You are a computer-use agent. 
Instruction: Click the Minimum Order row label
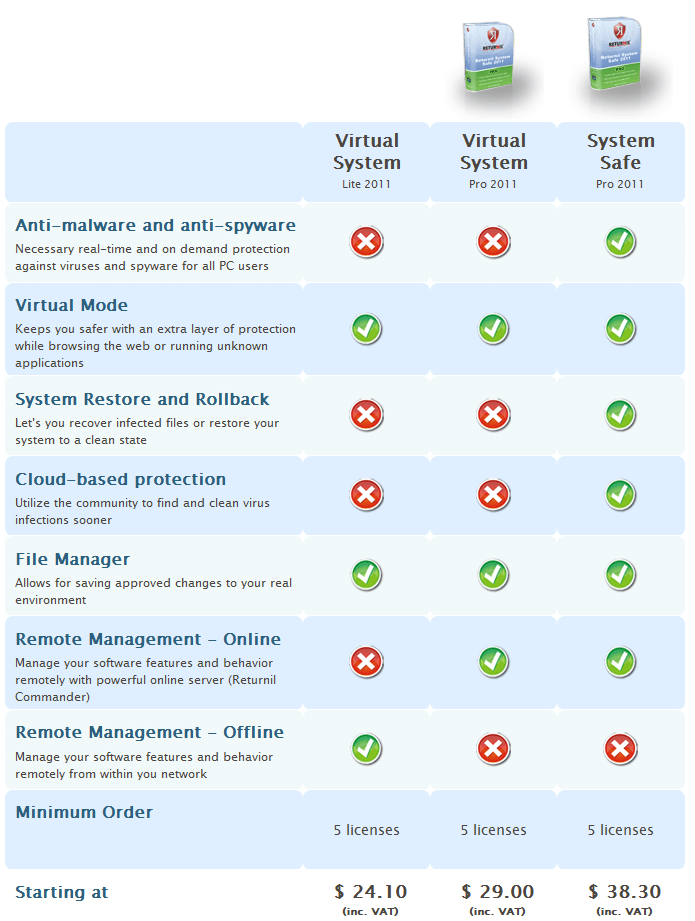pyautogui.click(x=84, y=812)
